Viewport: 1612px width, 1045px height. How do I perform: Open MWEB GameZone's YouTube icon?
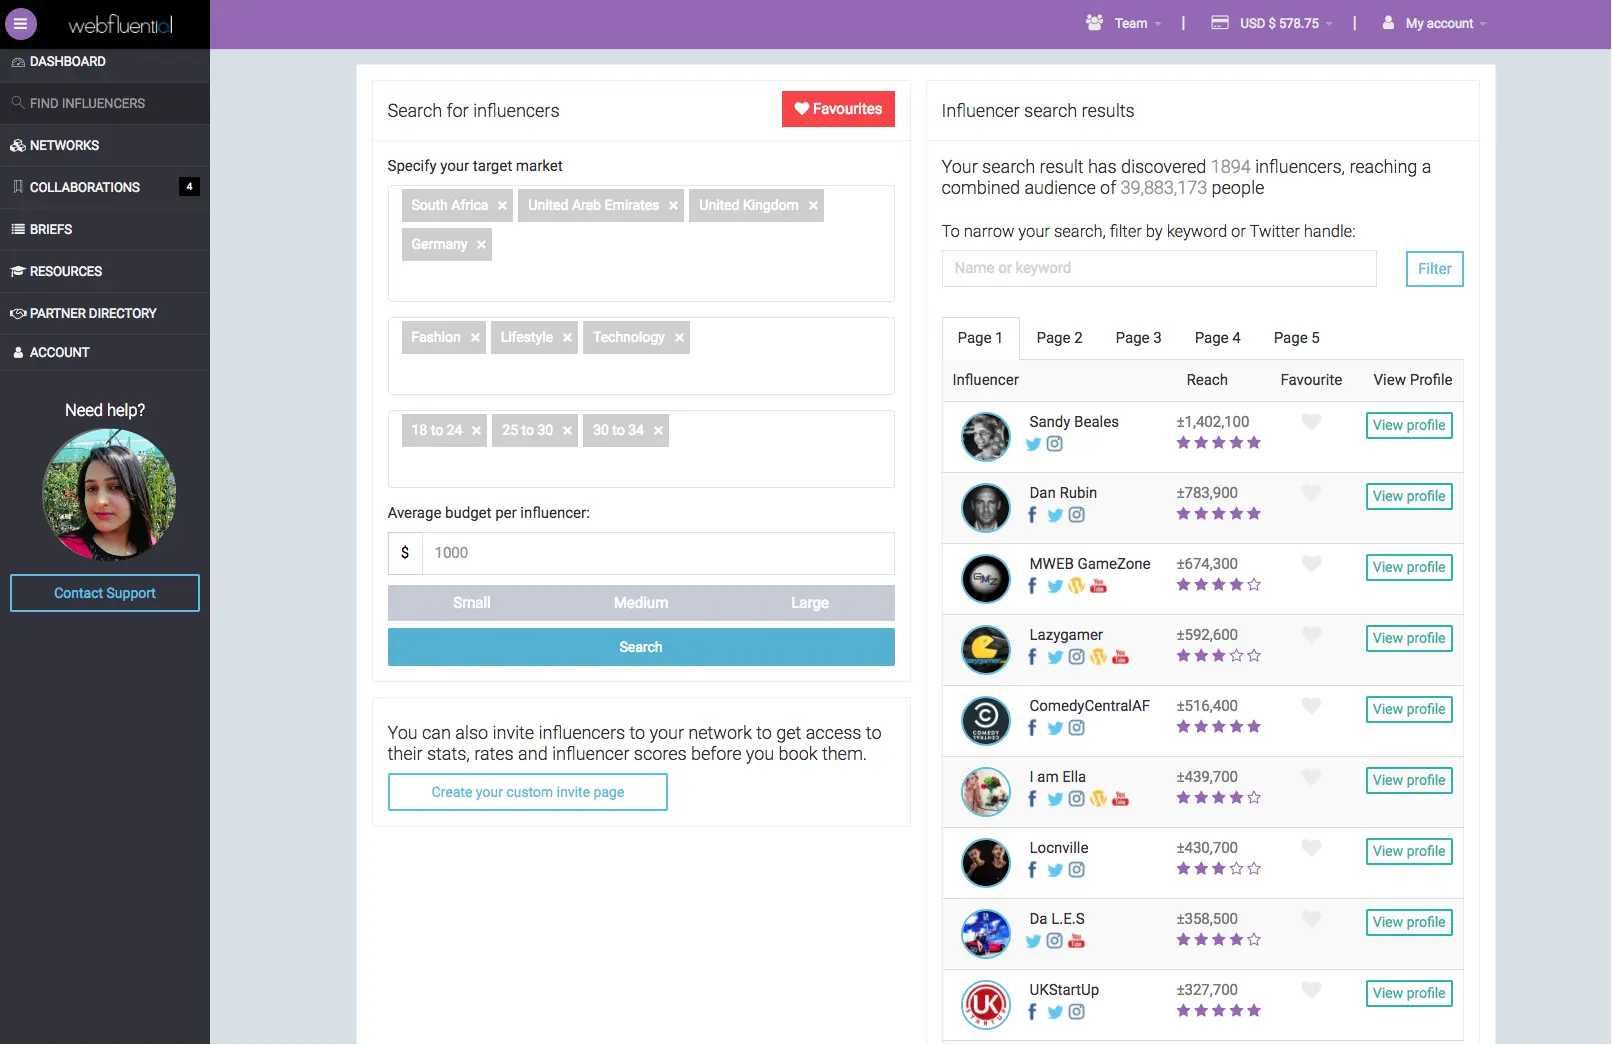click(1098, 586)
